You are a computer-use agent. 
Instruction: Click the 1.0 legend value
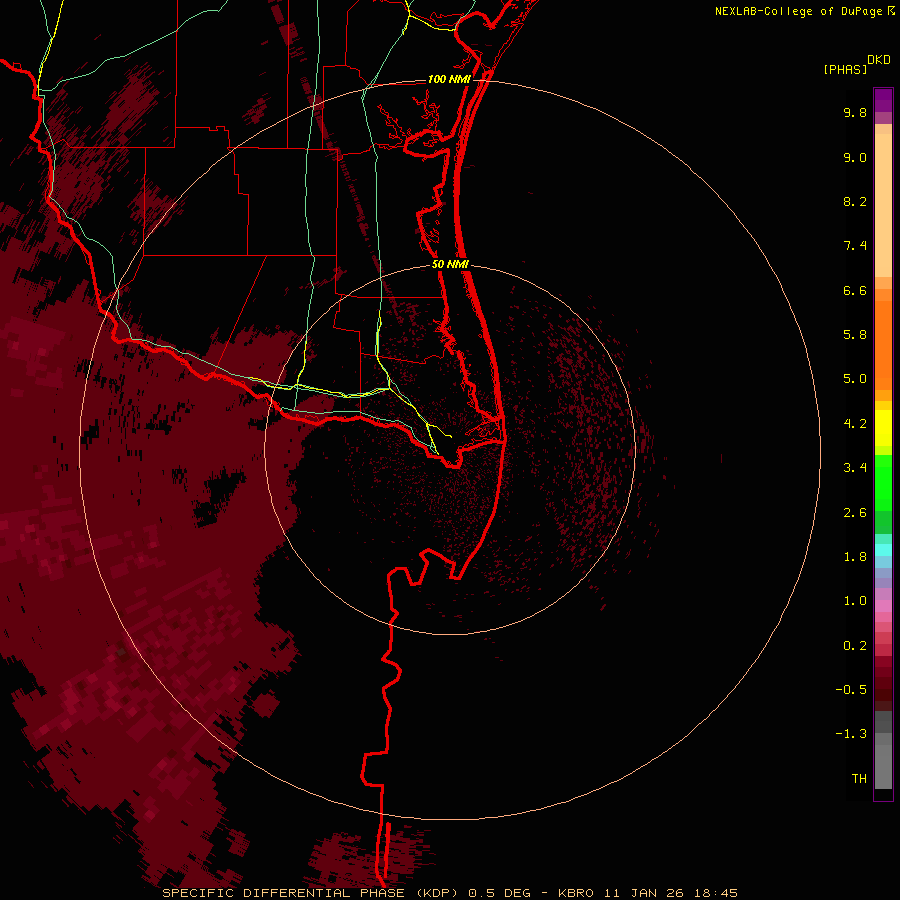coord(855,601)
